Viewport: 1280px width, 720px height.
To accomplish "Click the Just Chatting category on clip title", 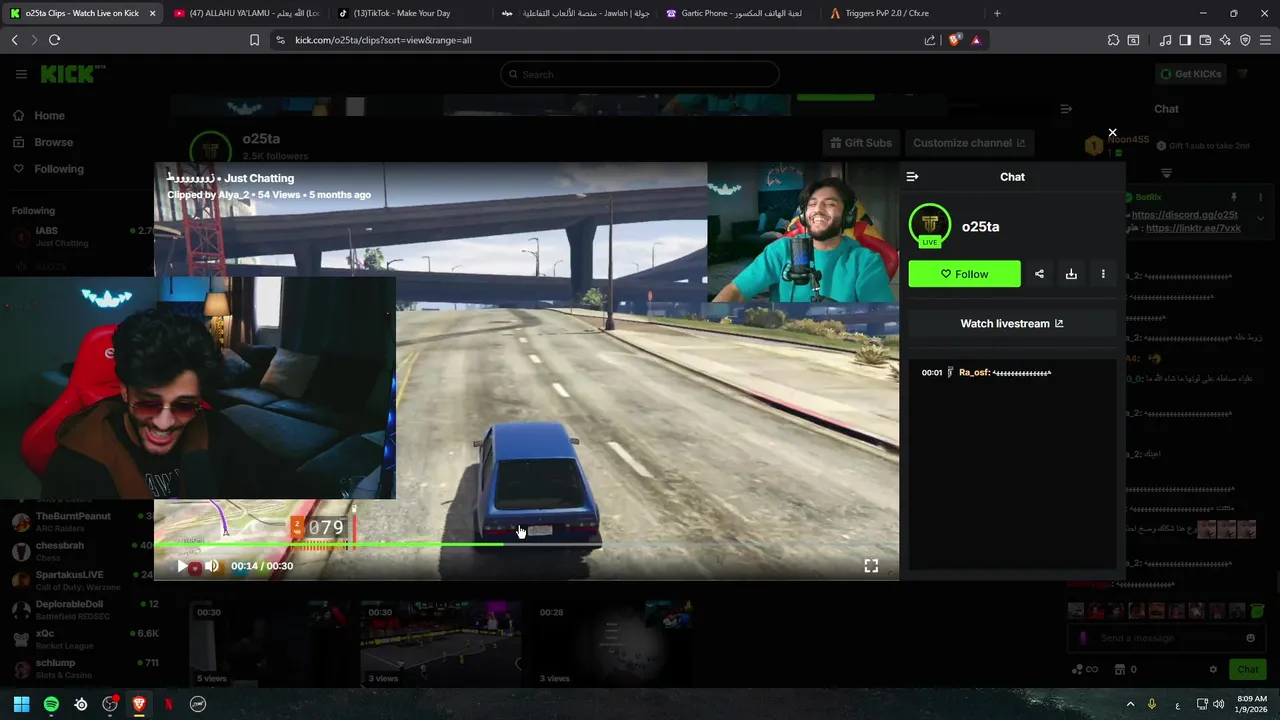I will [x=259, y=179].
